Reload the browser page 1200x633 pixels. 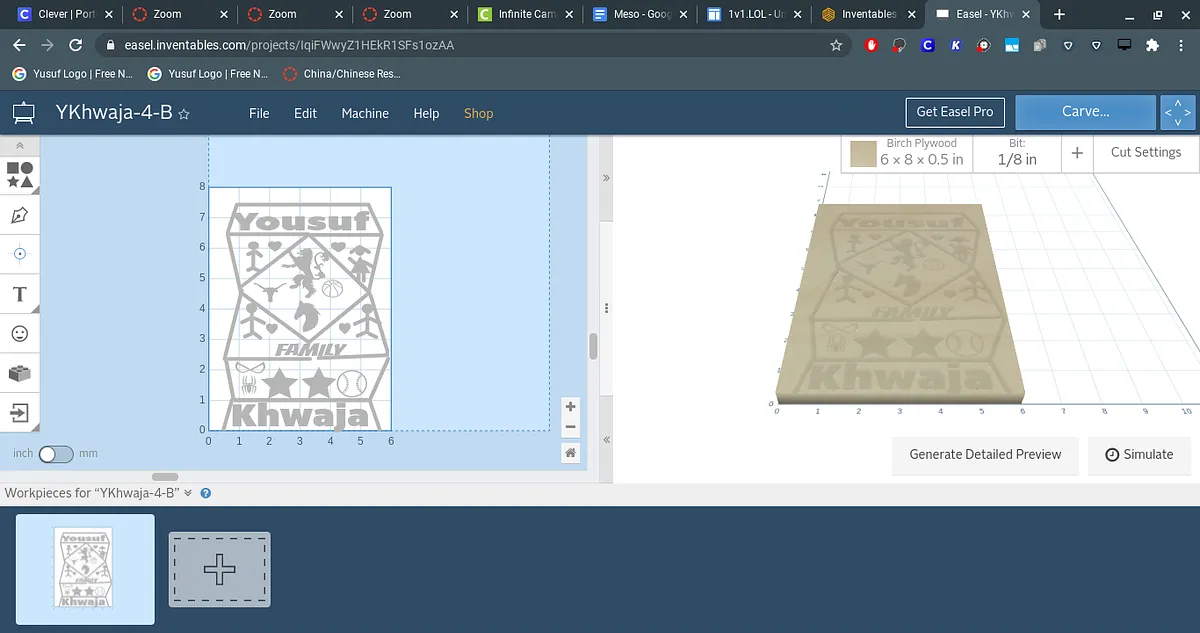(x=75, y=45)
